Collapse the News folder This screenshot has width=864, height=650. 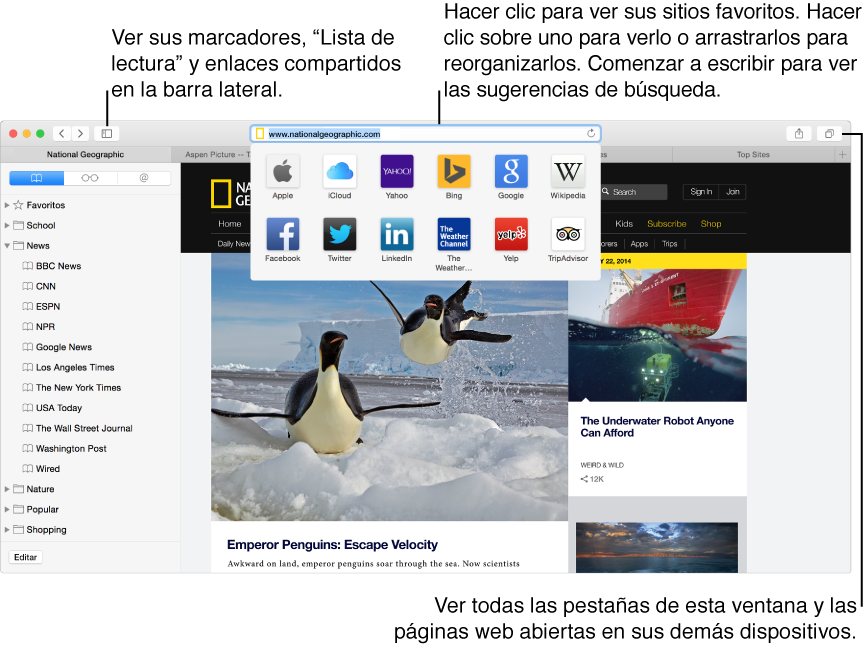[x=7, y=246]
